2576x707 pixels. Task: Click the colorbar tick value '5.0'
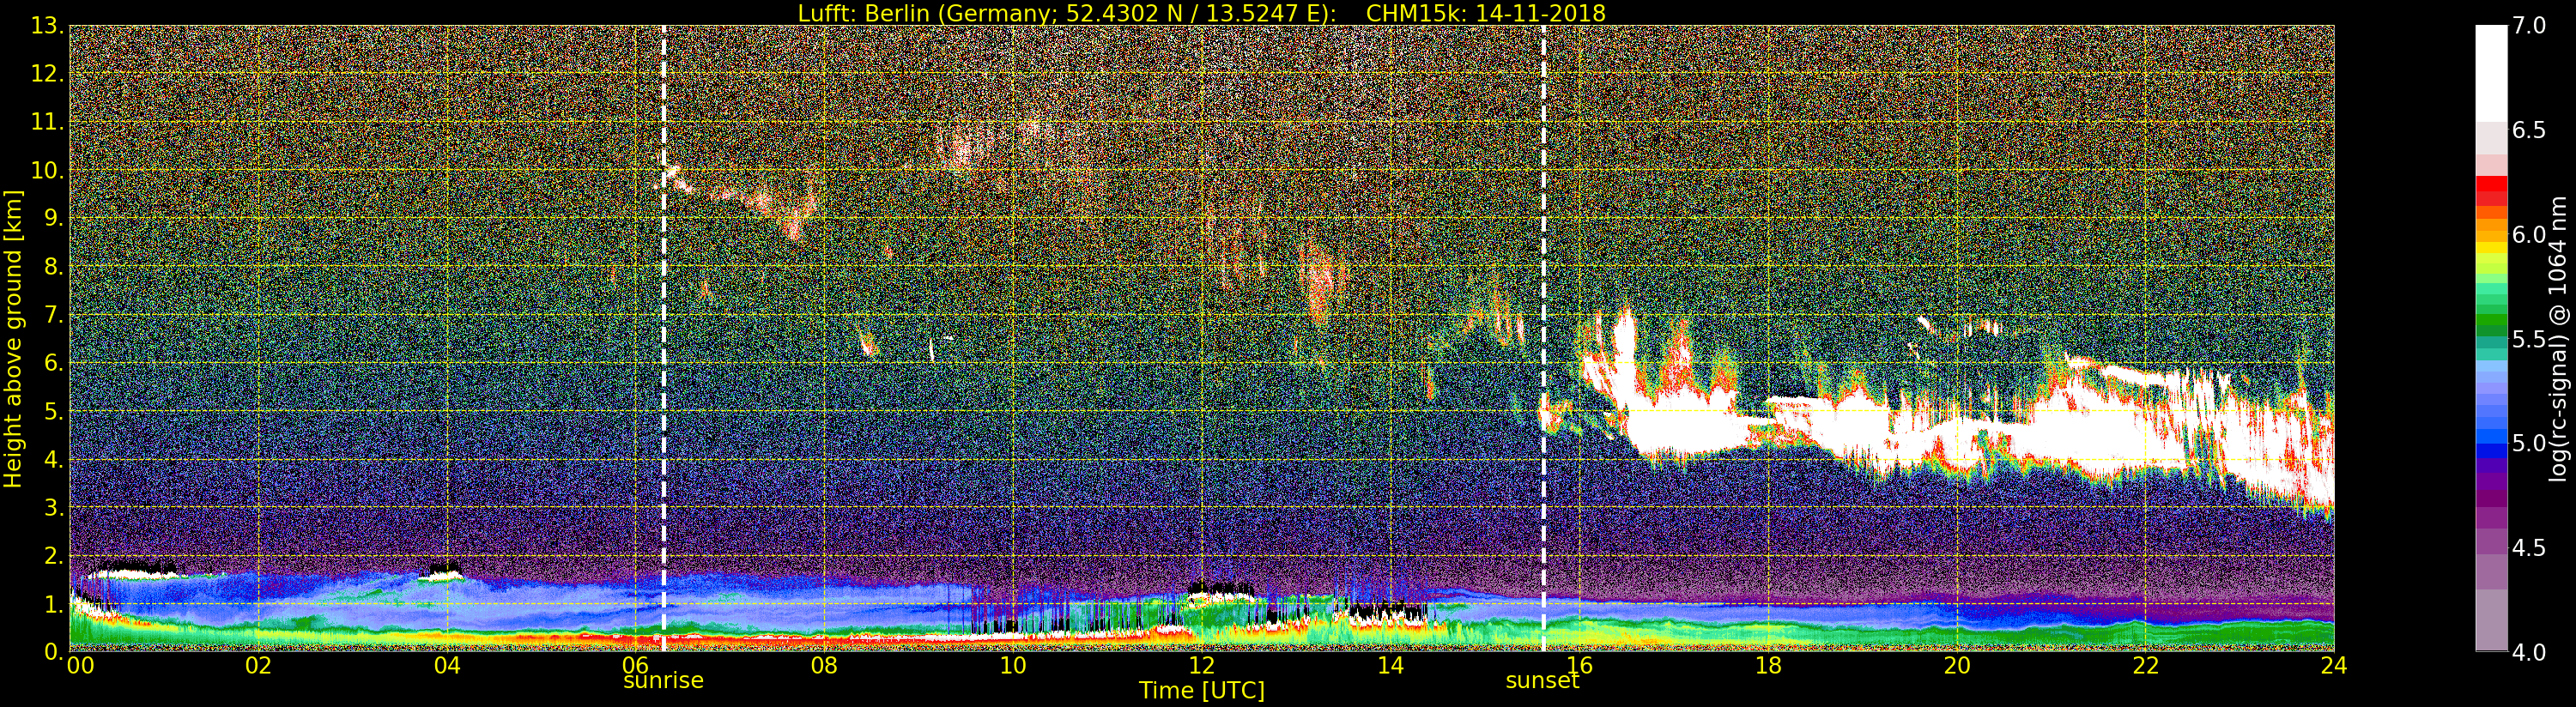tap(2529, 443)
